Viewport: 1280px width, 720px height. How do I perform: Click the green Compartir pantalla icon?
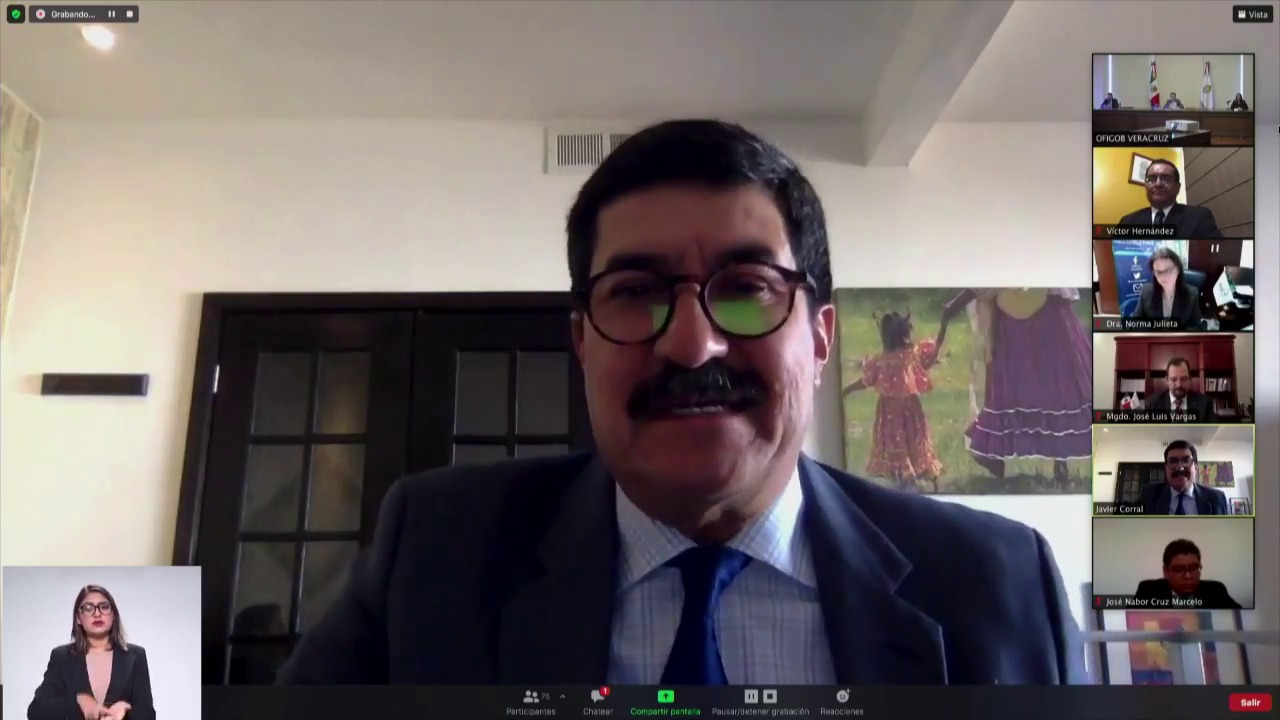click(665, 696)
